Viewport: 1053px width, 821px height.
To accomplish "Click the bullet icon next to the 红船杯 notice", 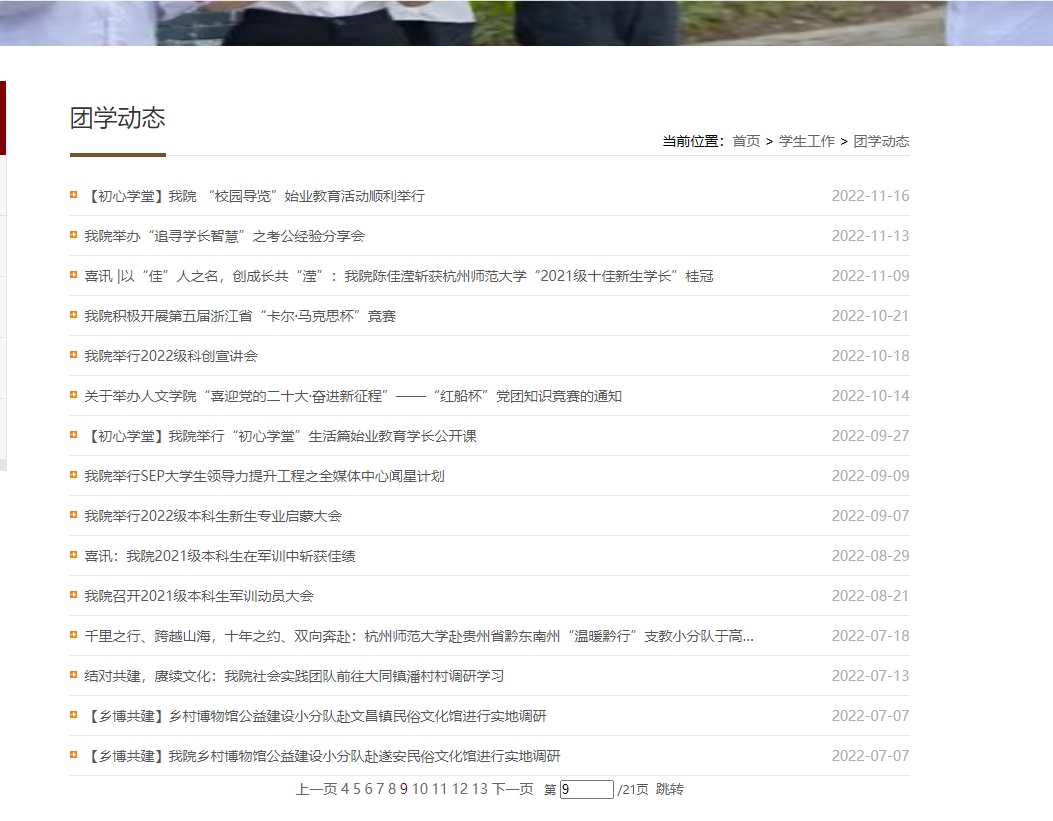I will click(x=72, y=396).
